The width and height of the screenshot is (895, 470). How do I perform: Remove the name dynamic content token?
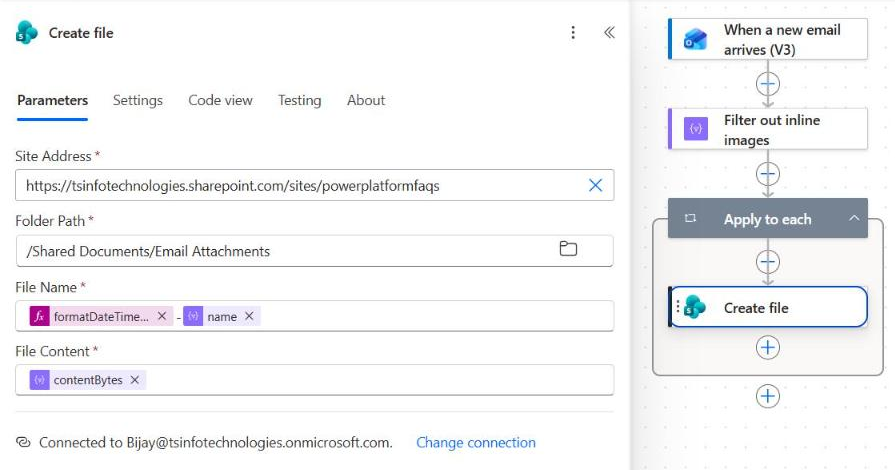tap(249, 316)
